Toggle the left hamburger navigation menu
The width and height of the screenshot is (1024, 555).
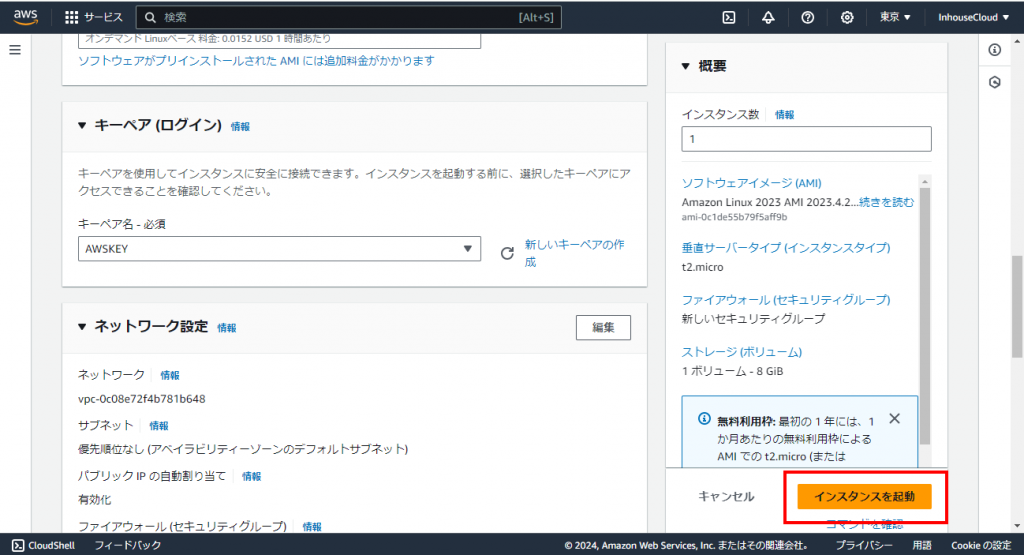[15, 50]
